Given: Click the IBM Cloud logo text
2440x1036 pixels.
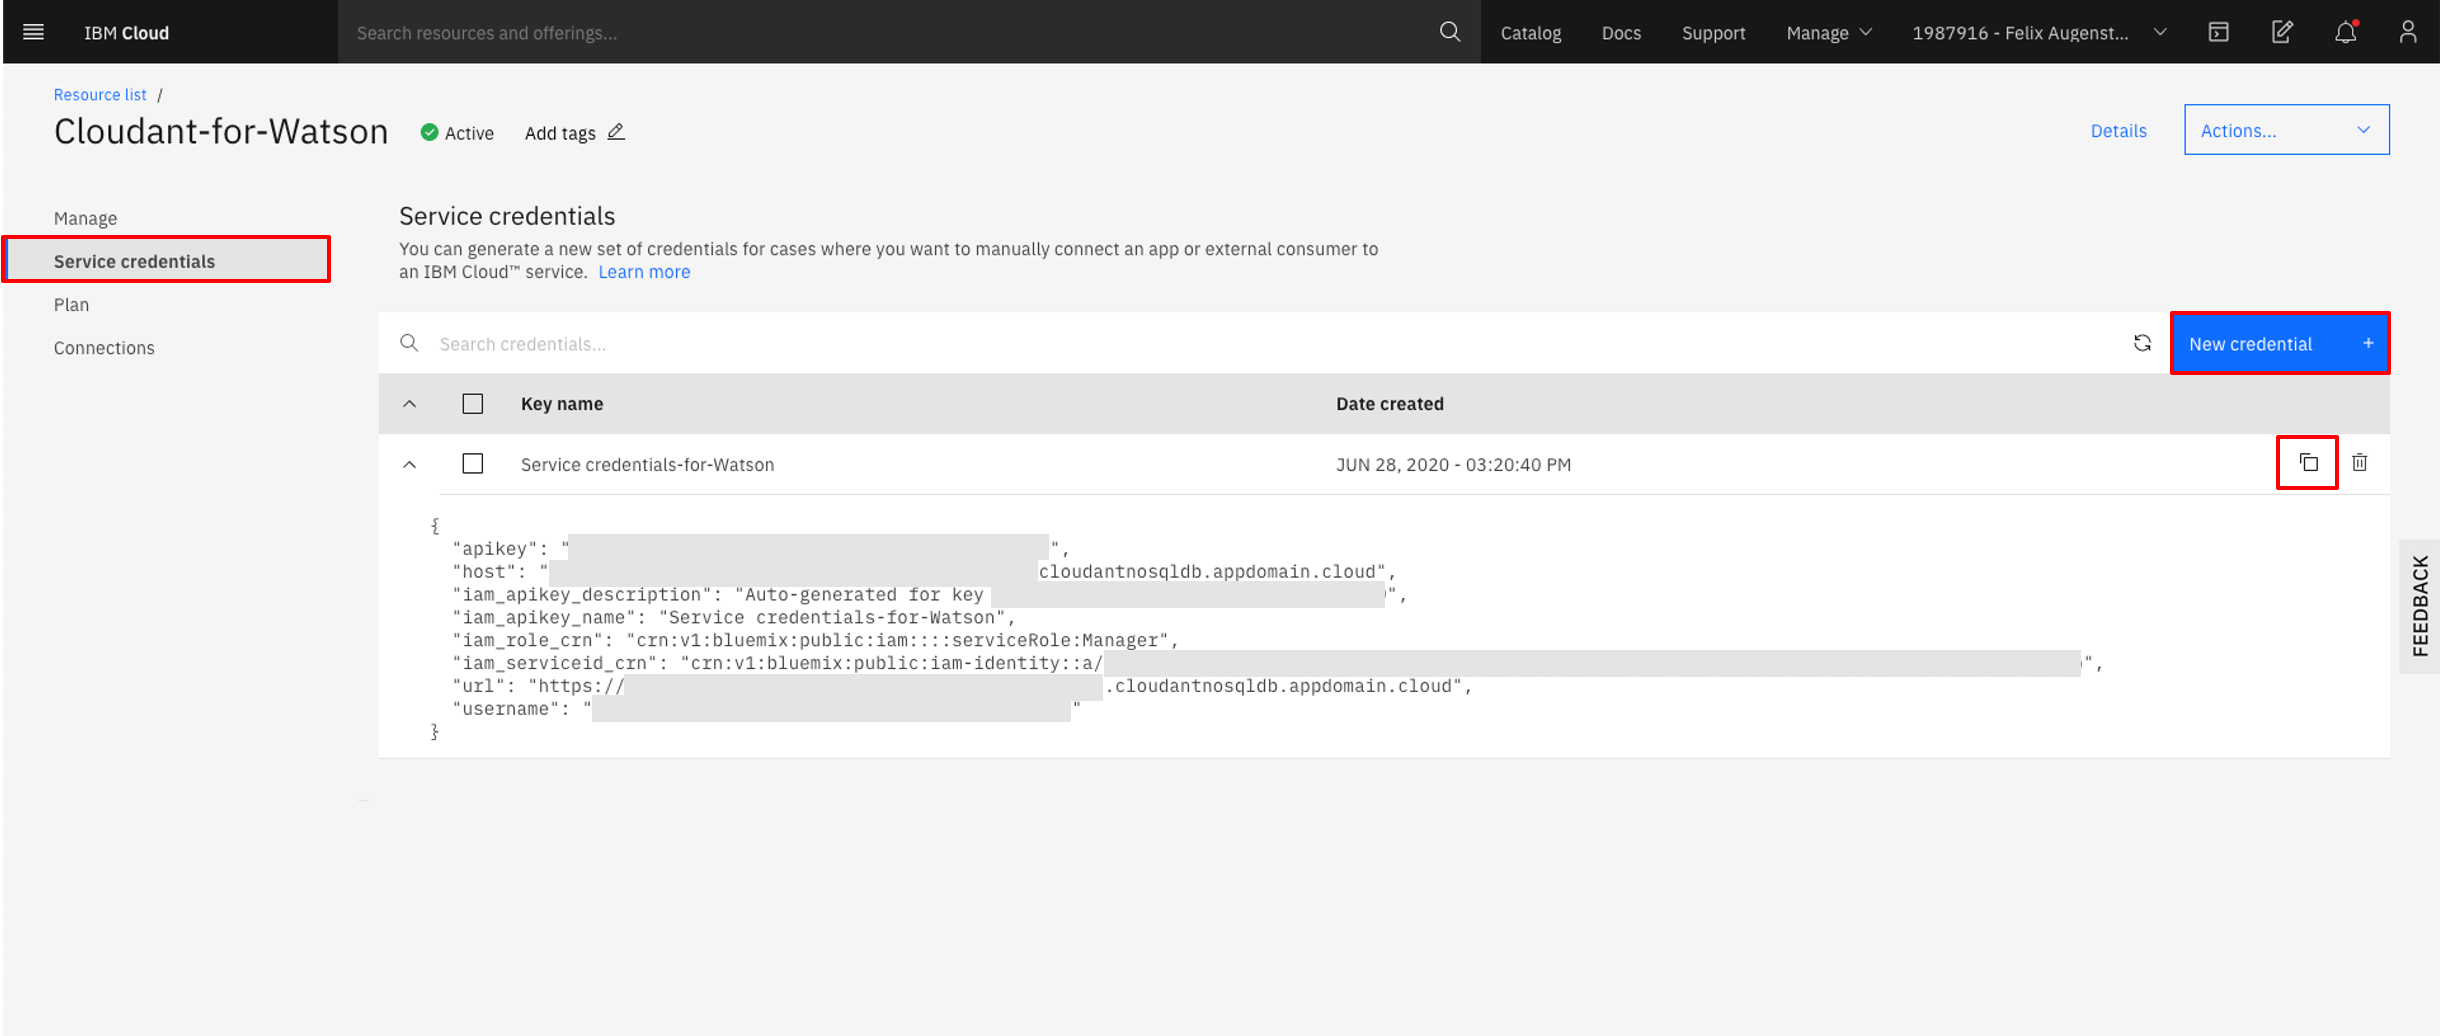Looking at the screenshot, I should (x=126, y=32).
